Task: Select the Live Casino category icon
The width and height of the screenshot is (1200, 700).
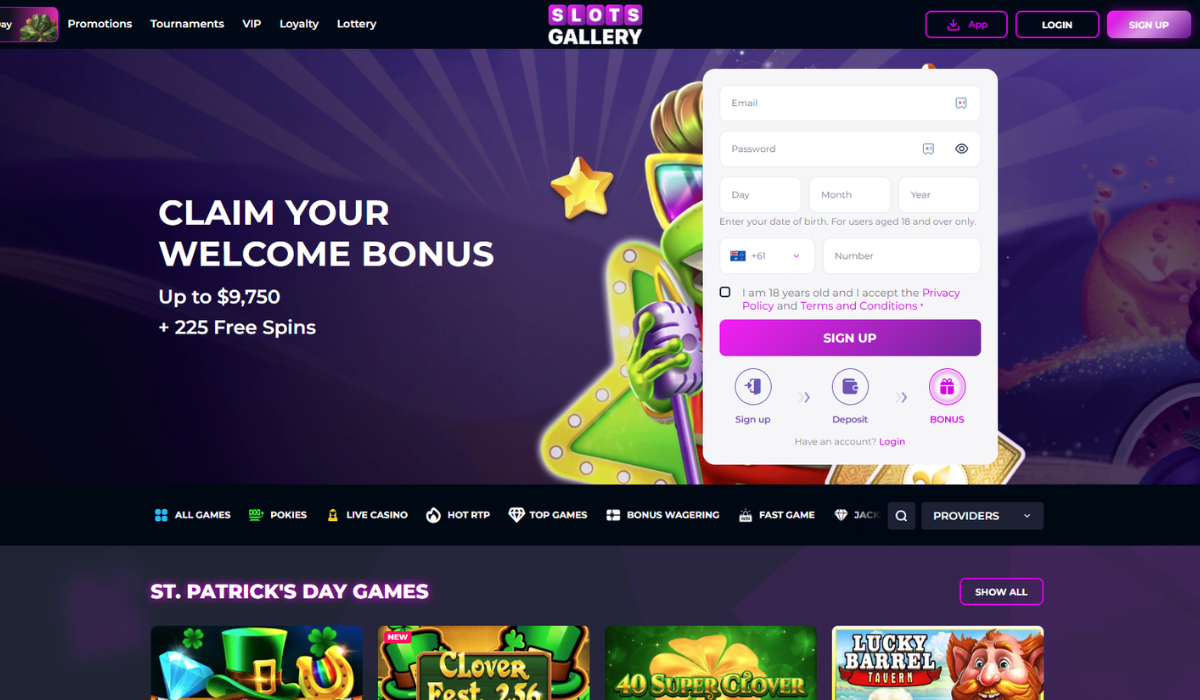Action: [332, 515]
